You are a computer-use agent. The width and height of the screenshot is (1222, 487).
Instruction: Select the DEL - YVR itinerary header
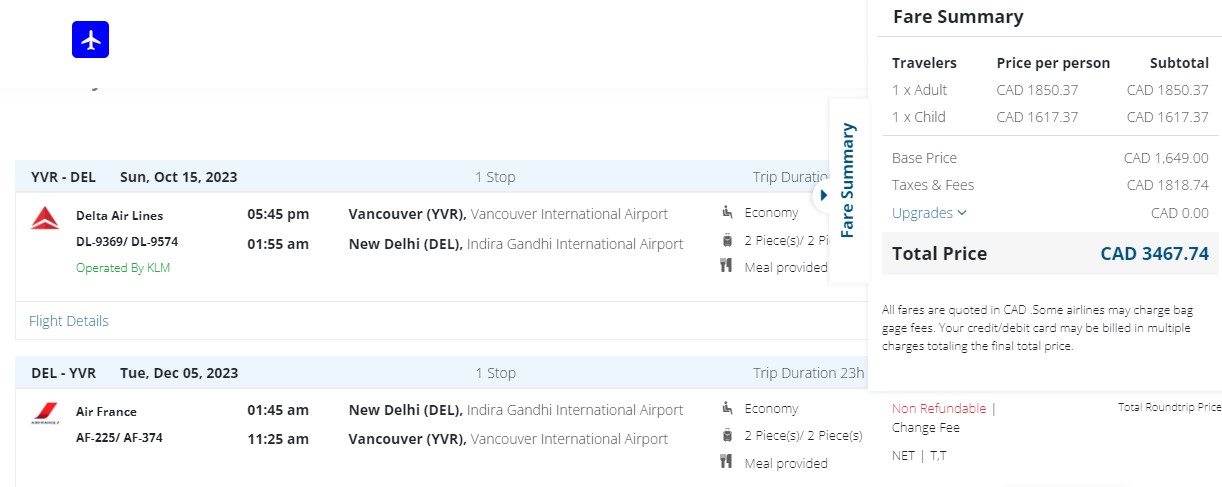63,373
